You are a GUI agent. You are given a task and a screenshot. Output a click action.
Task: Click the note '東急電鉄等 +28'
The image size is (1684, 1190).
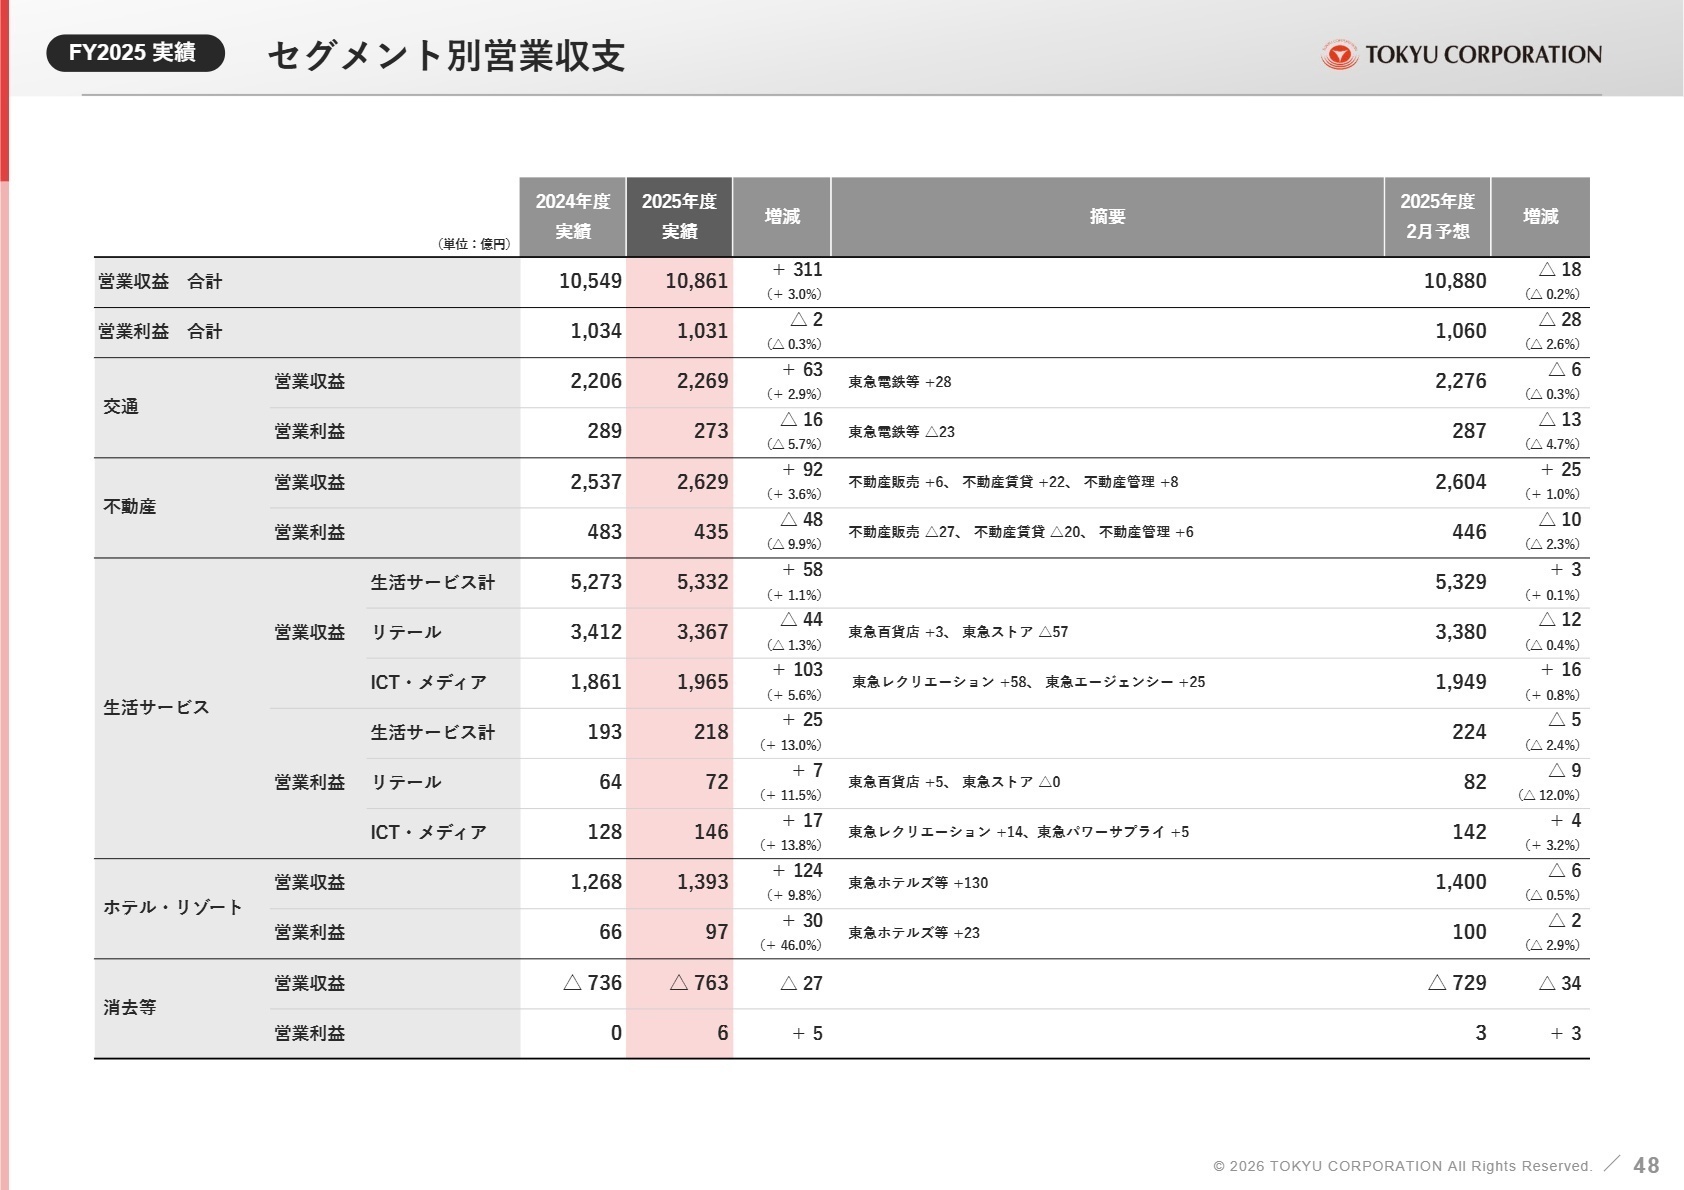tap(900, 382)
